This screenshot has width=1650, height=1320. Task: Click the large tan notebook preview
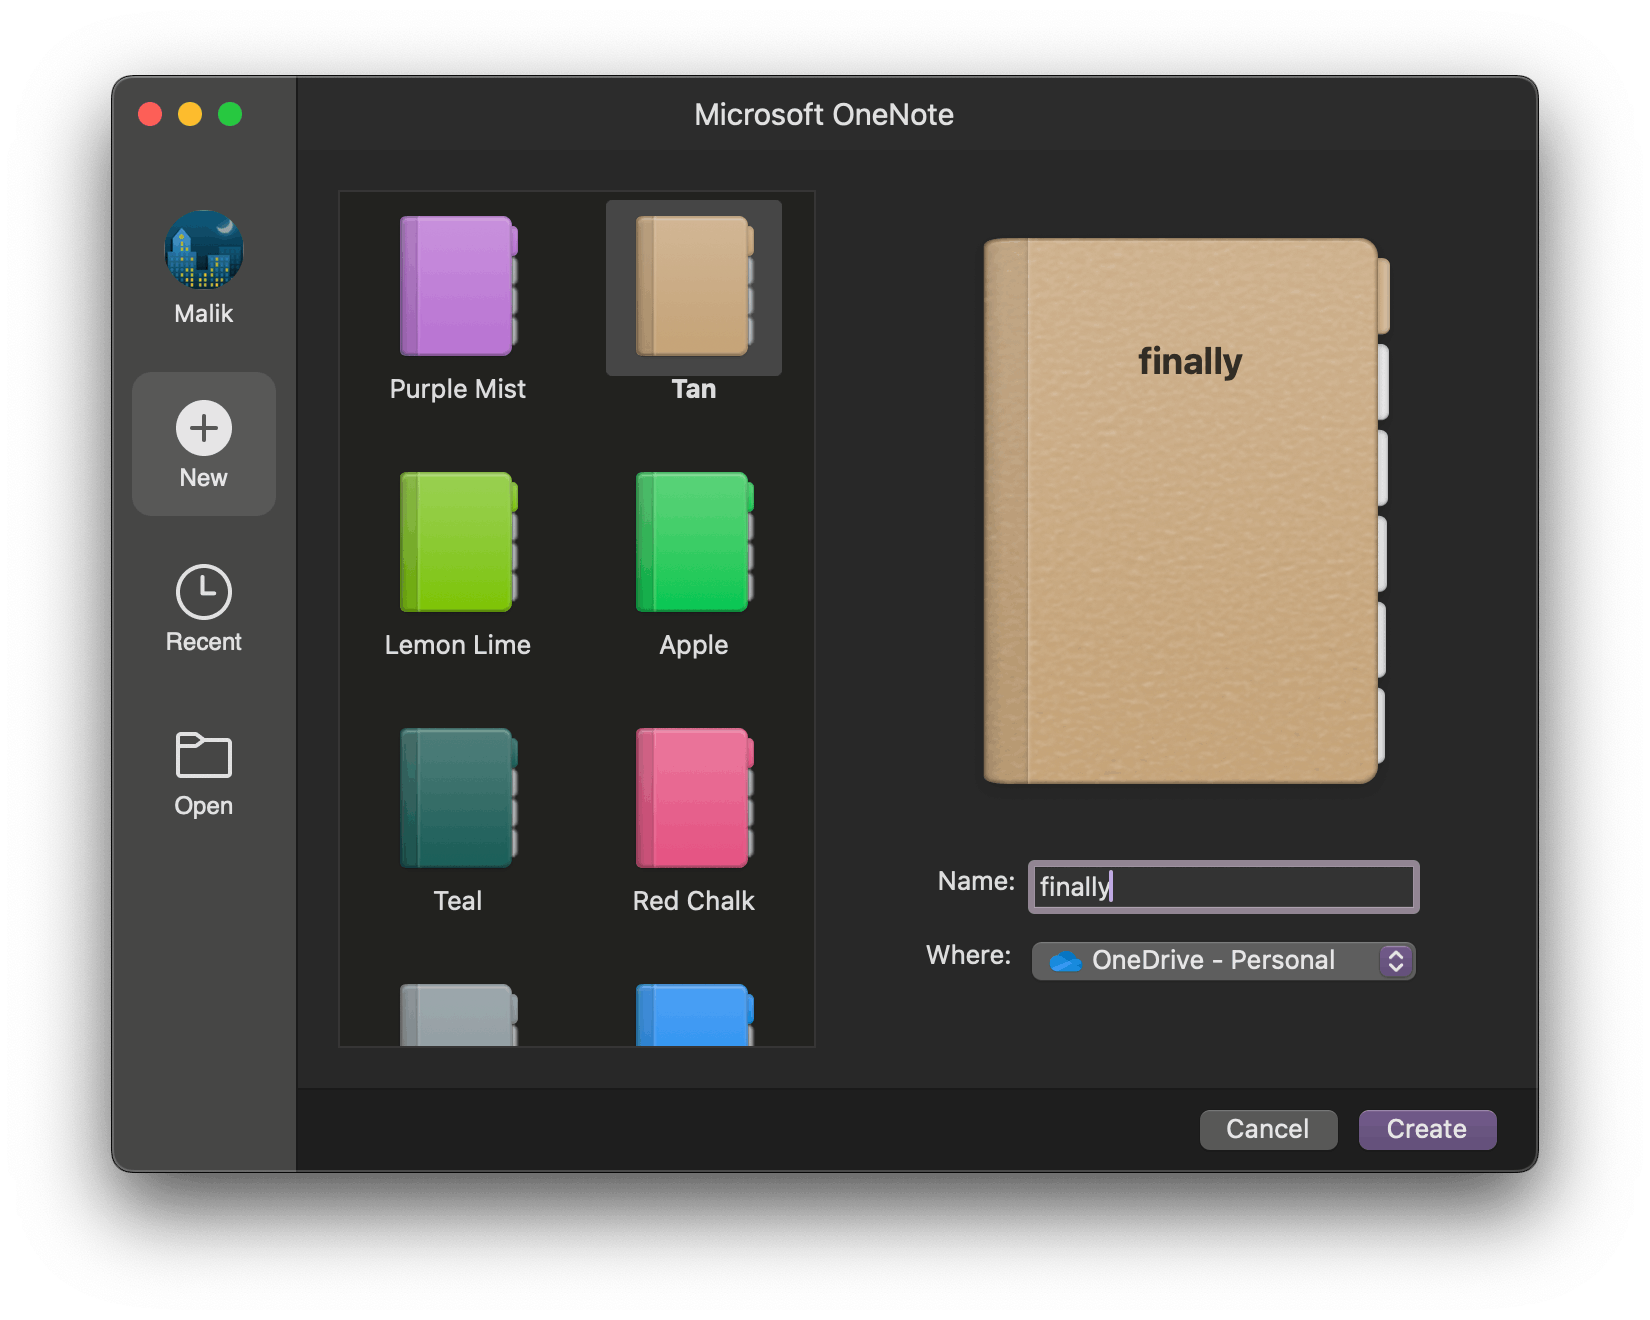(1187, 511)
